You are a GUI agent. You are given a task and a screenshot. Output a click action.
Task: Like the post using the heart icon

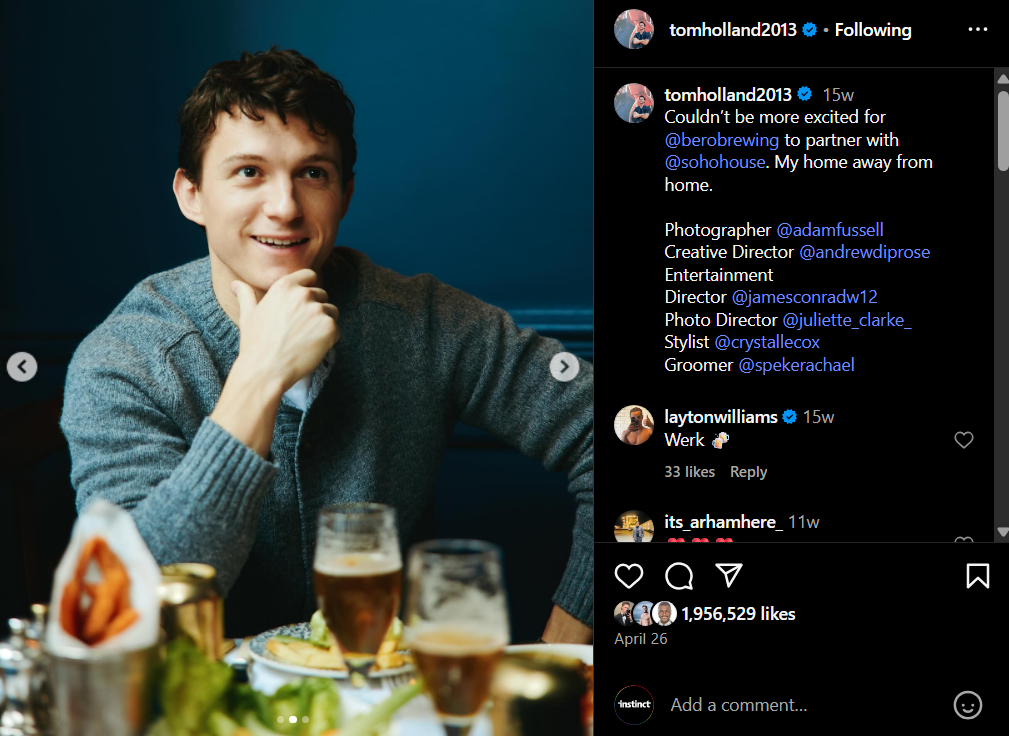coord(629,576)
